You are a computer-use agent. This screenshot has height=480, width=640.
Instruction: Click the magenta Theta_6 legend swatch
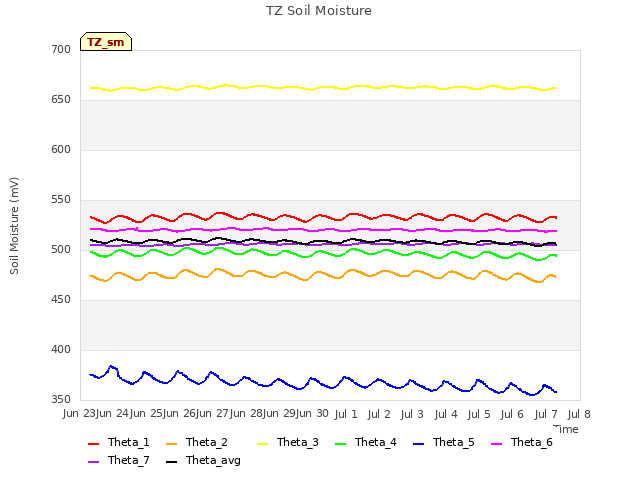[x=496, y=444]
